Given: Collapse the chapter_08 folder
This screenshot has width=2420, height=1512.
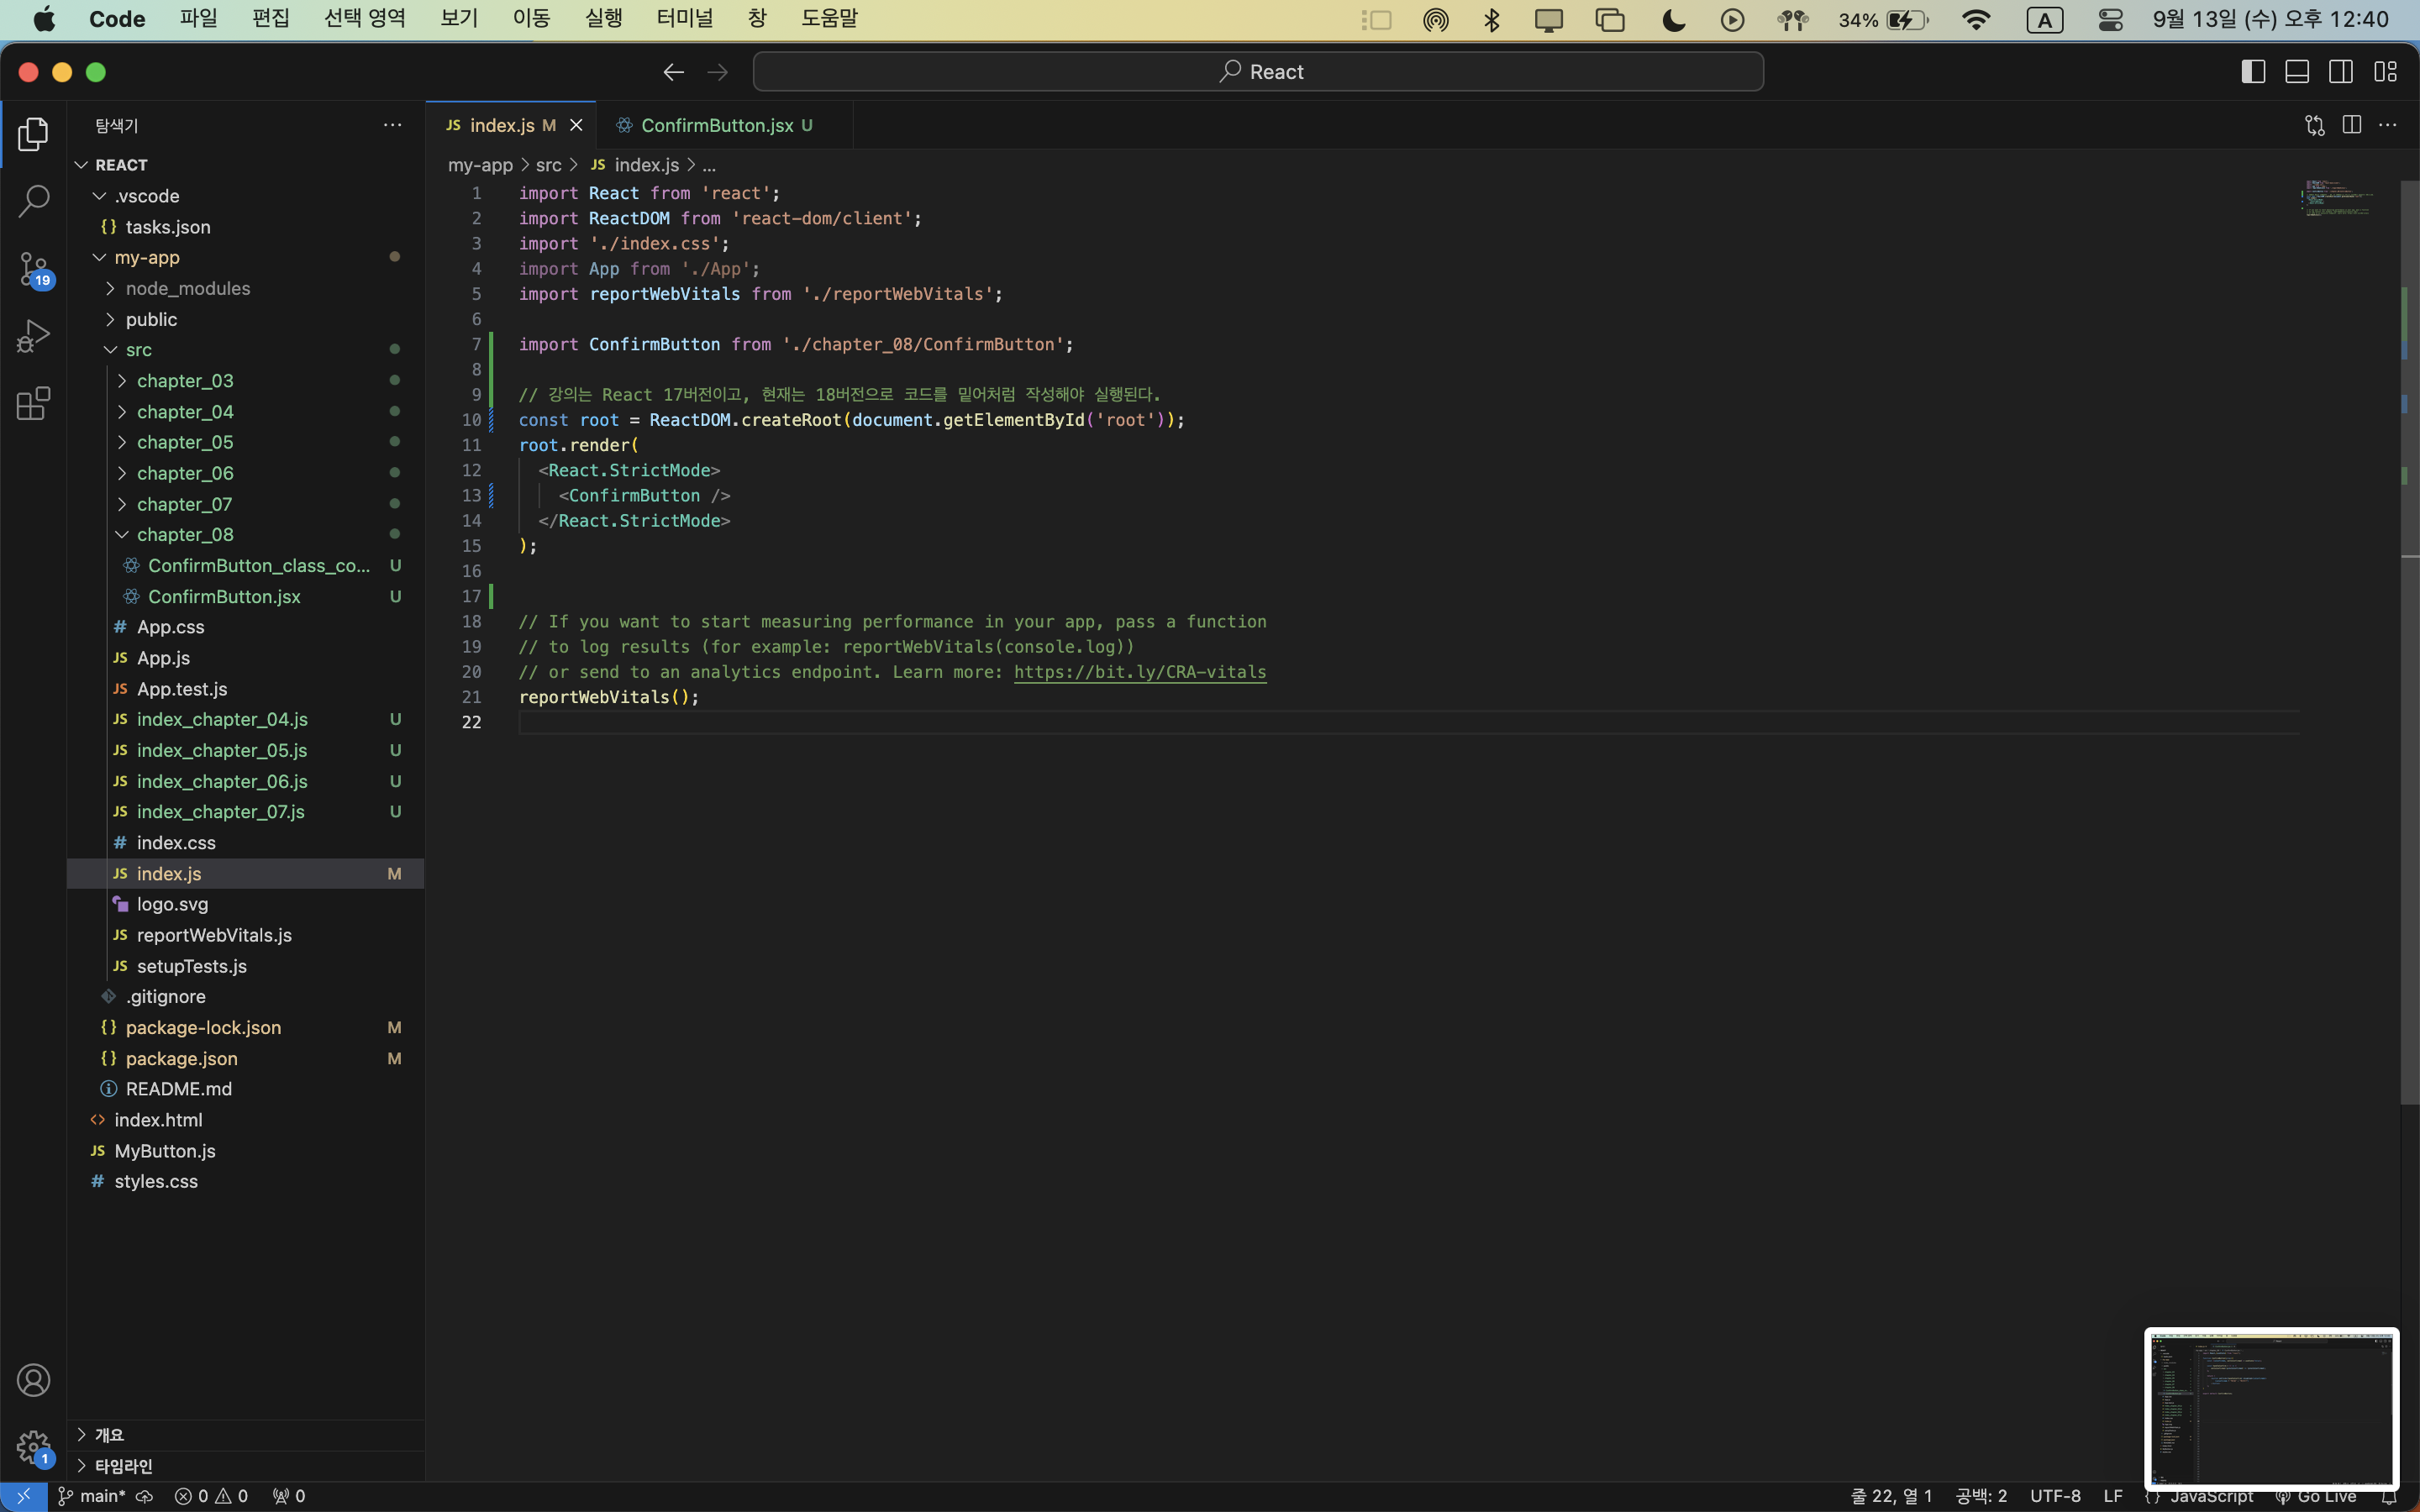Looking at the screenshot, I should click(185, 535).
